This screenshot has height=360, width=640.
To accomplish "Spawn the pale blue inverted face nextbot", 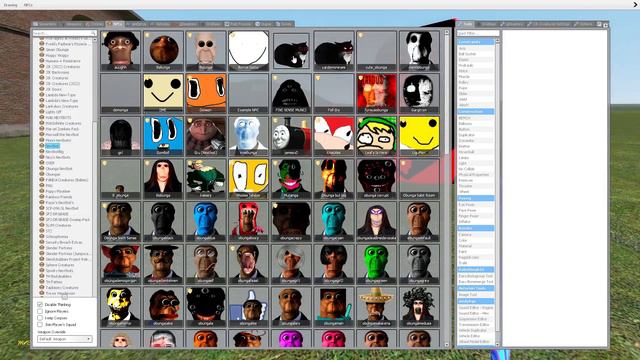I will [x=248, y=136].
